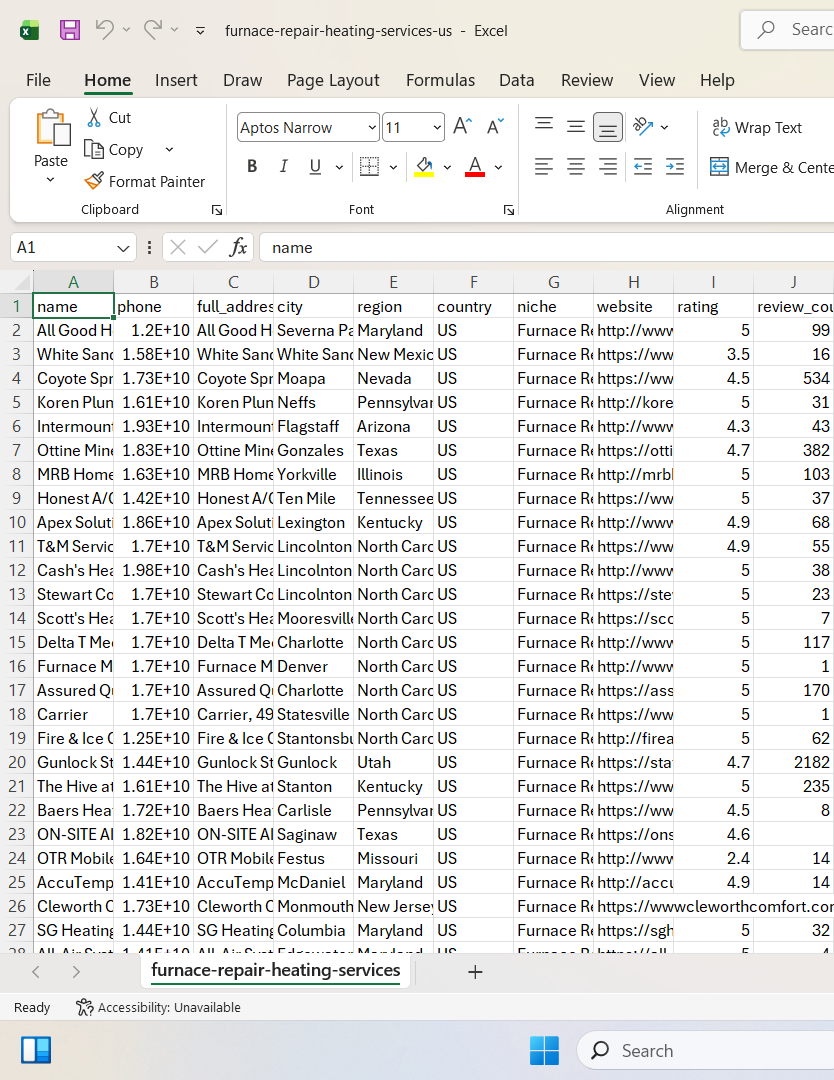Increase the cell indent

point(675,167)
